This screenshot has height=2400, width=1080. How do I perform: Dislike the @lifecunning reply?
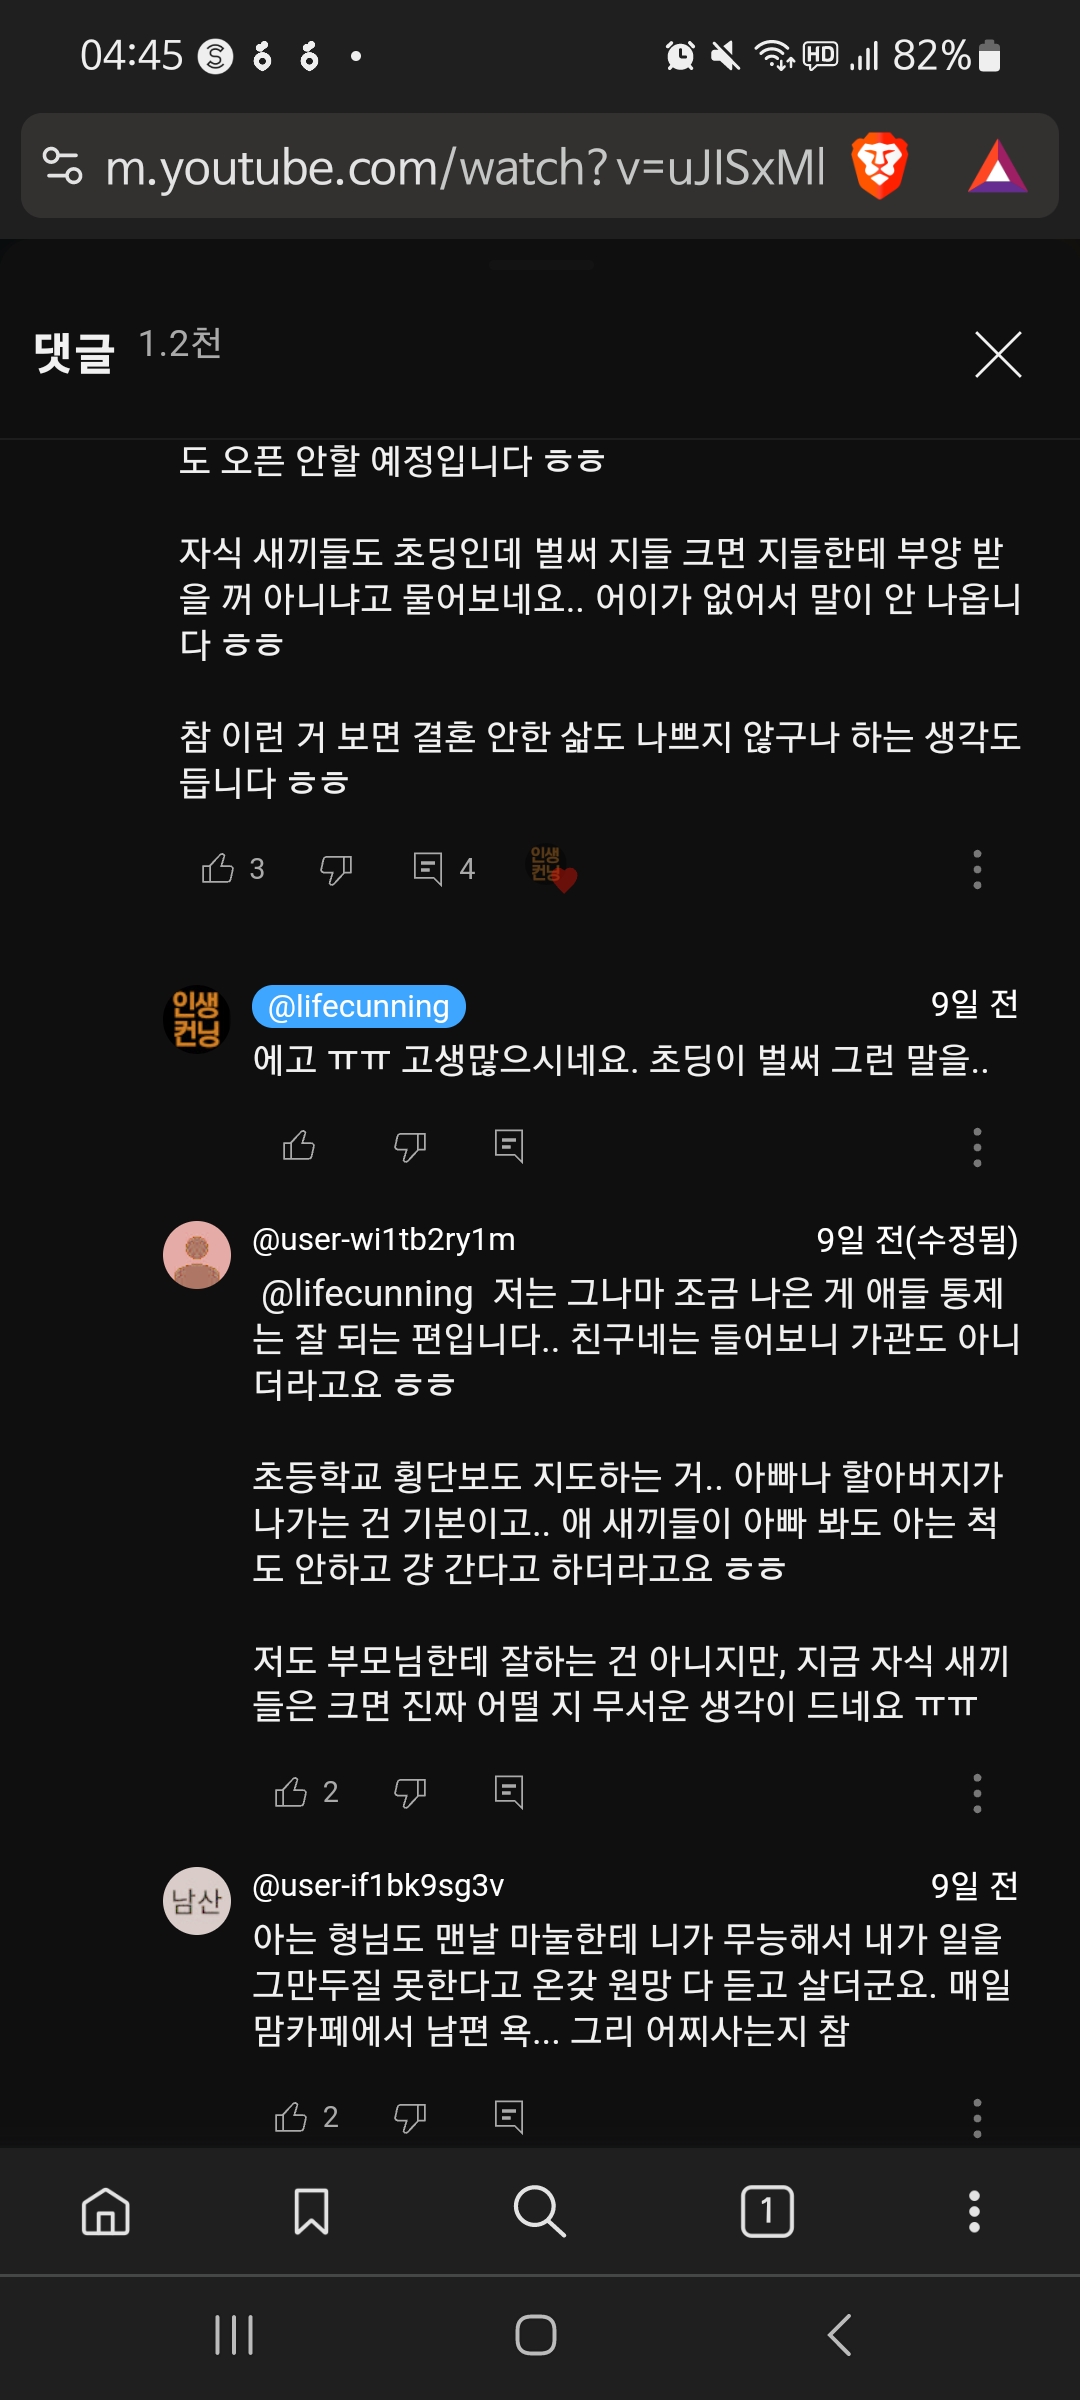point(410,1146)
